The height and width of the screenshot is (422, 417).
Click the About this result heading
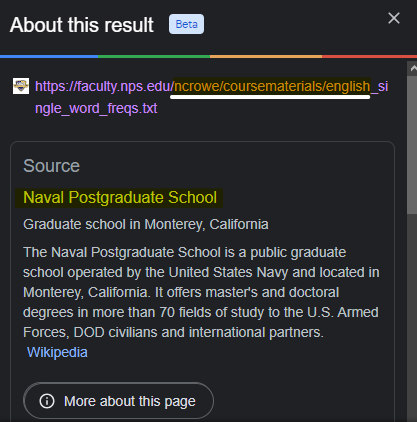tap(82, 25)
